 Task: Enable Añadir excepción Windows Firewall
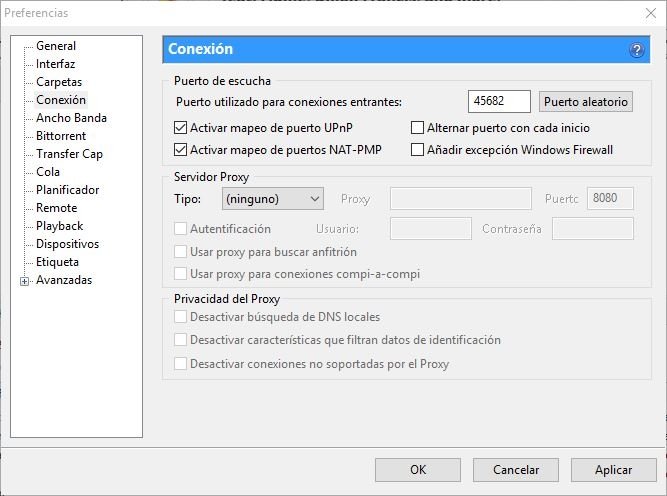click(x=417, y=150)
